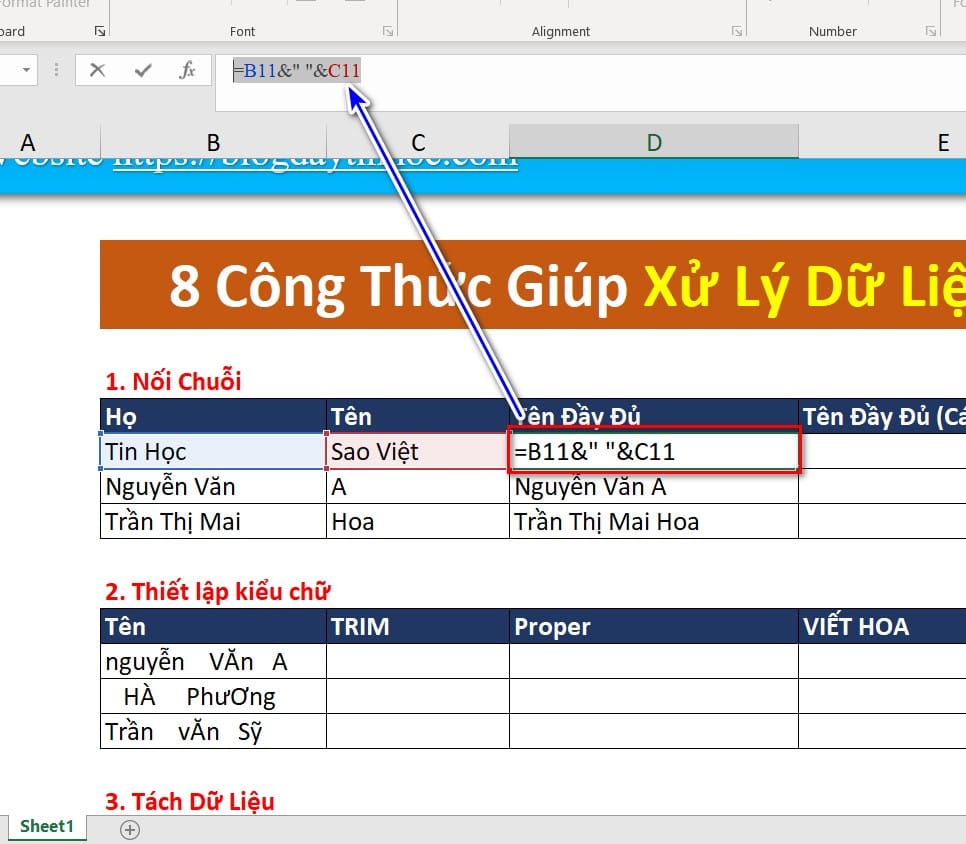Open Font settings dialog launcher
The height and width of the screenshot is (844, 966).
[388, 31]
